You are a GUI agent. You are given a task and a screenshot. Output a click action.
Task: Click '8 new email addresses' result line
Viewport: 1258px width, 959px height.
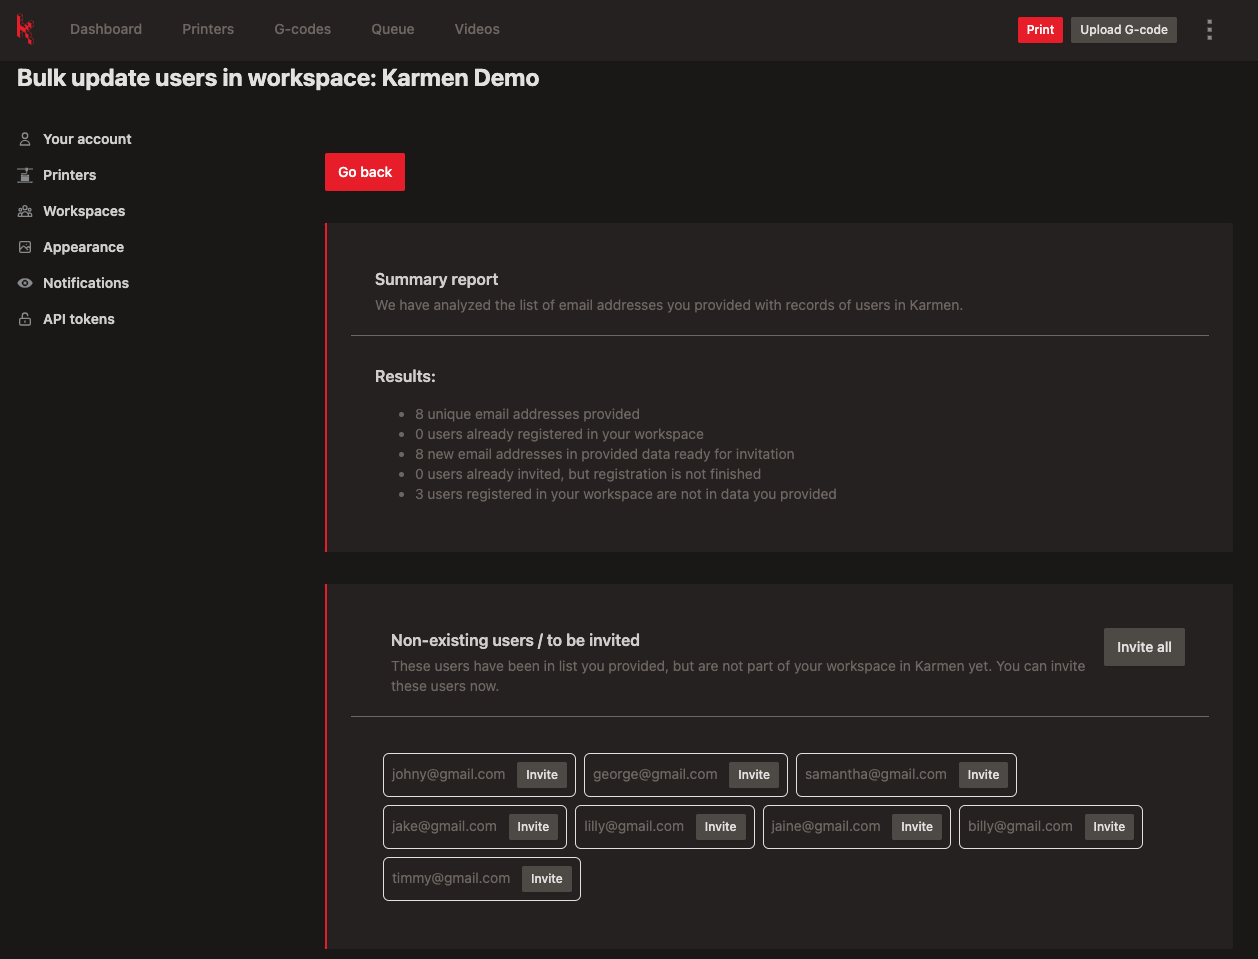605,454
